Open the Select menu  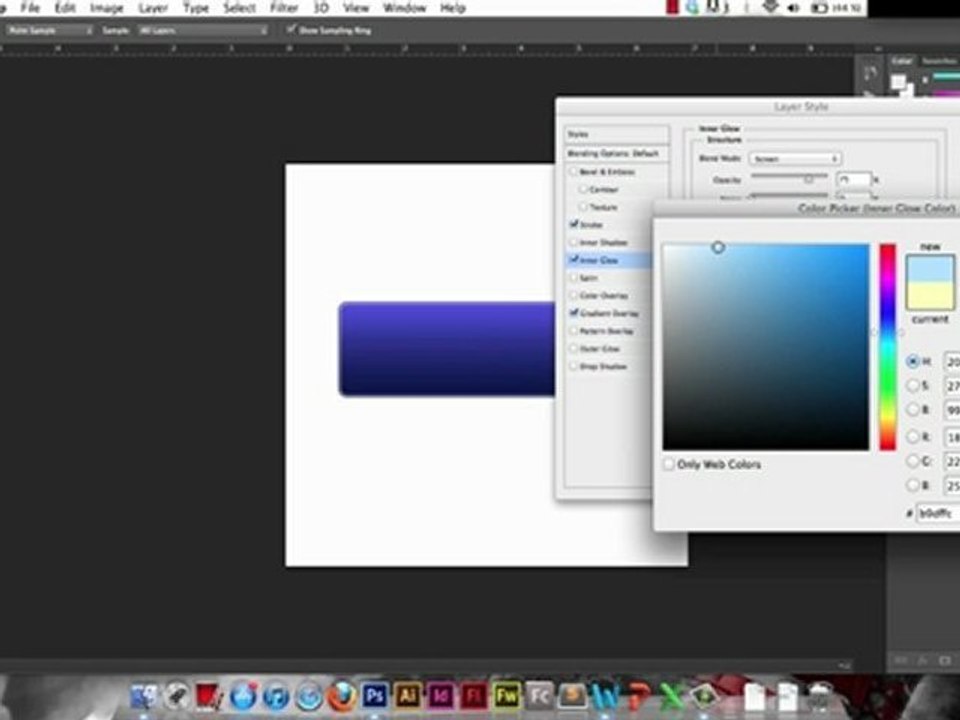click(x=239, y=8)
